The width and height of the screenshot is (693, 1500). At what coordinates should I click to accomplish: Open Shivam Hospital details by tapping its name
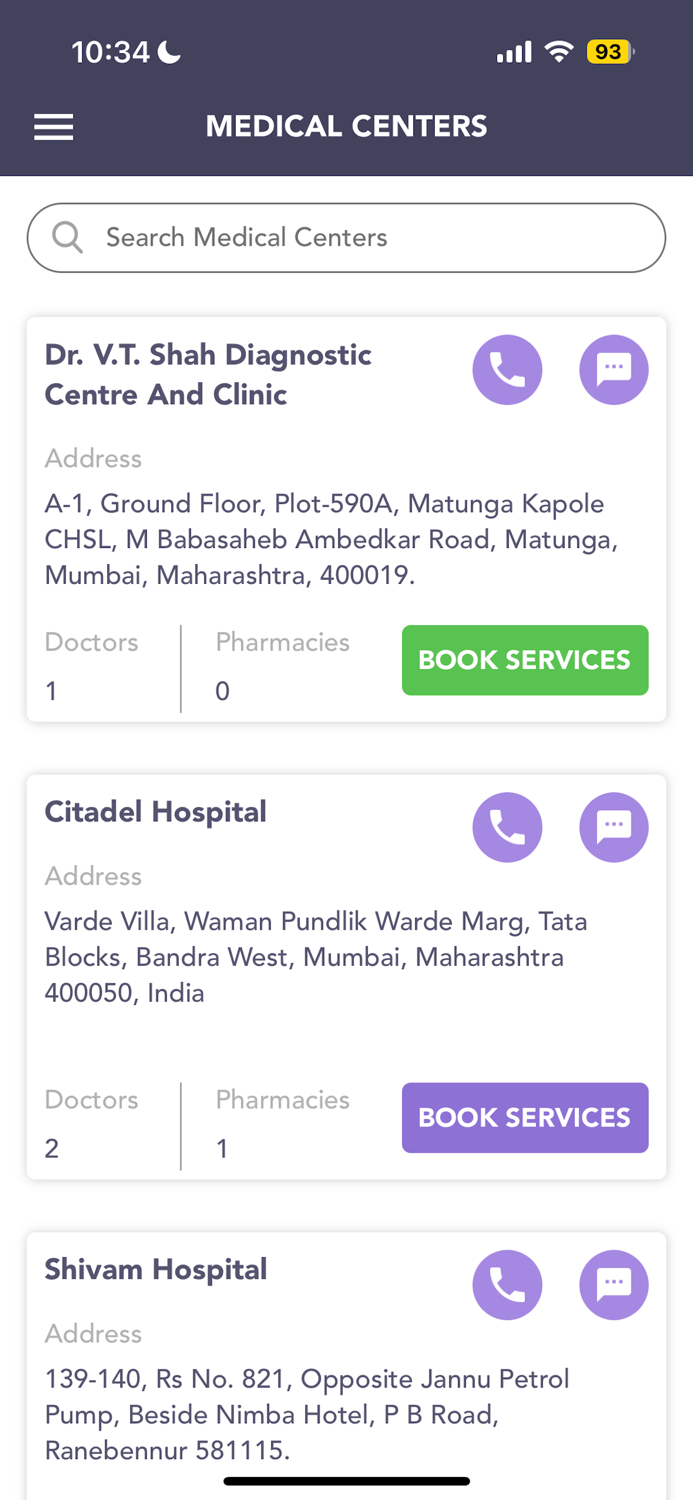click(x=156, y=1269)
